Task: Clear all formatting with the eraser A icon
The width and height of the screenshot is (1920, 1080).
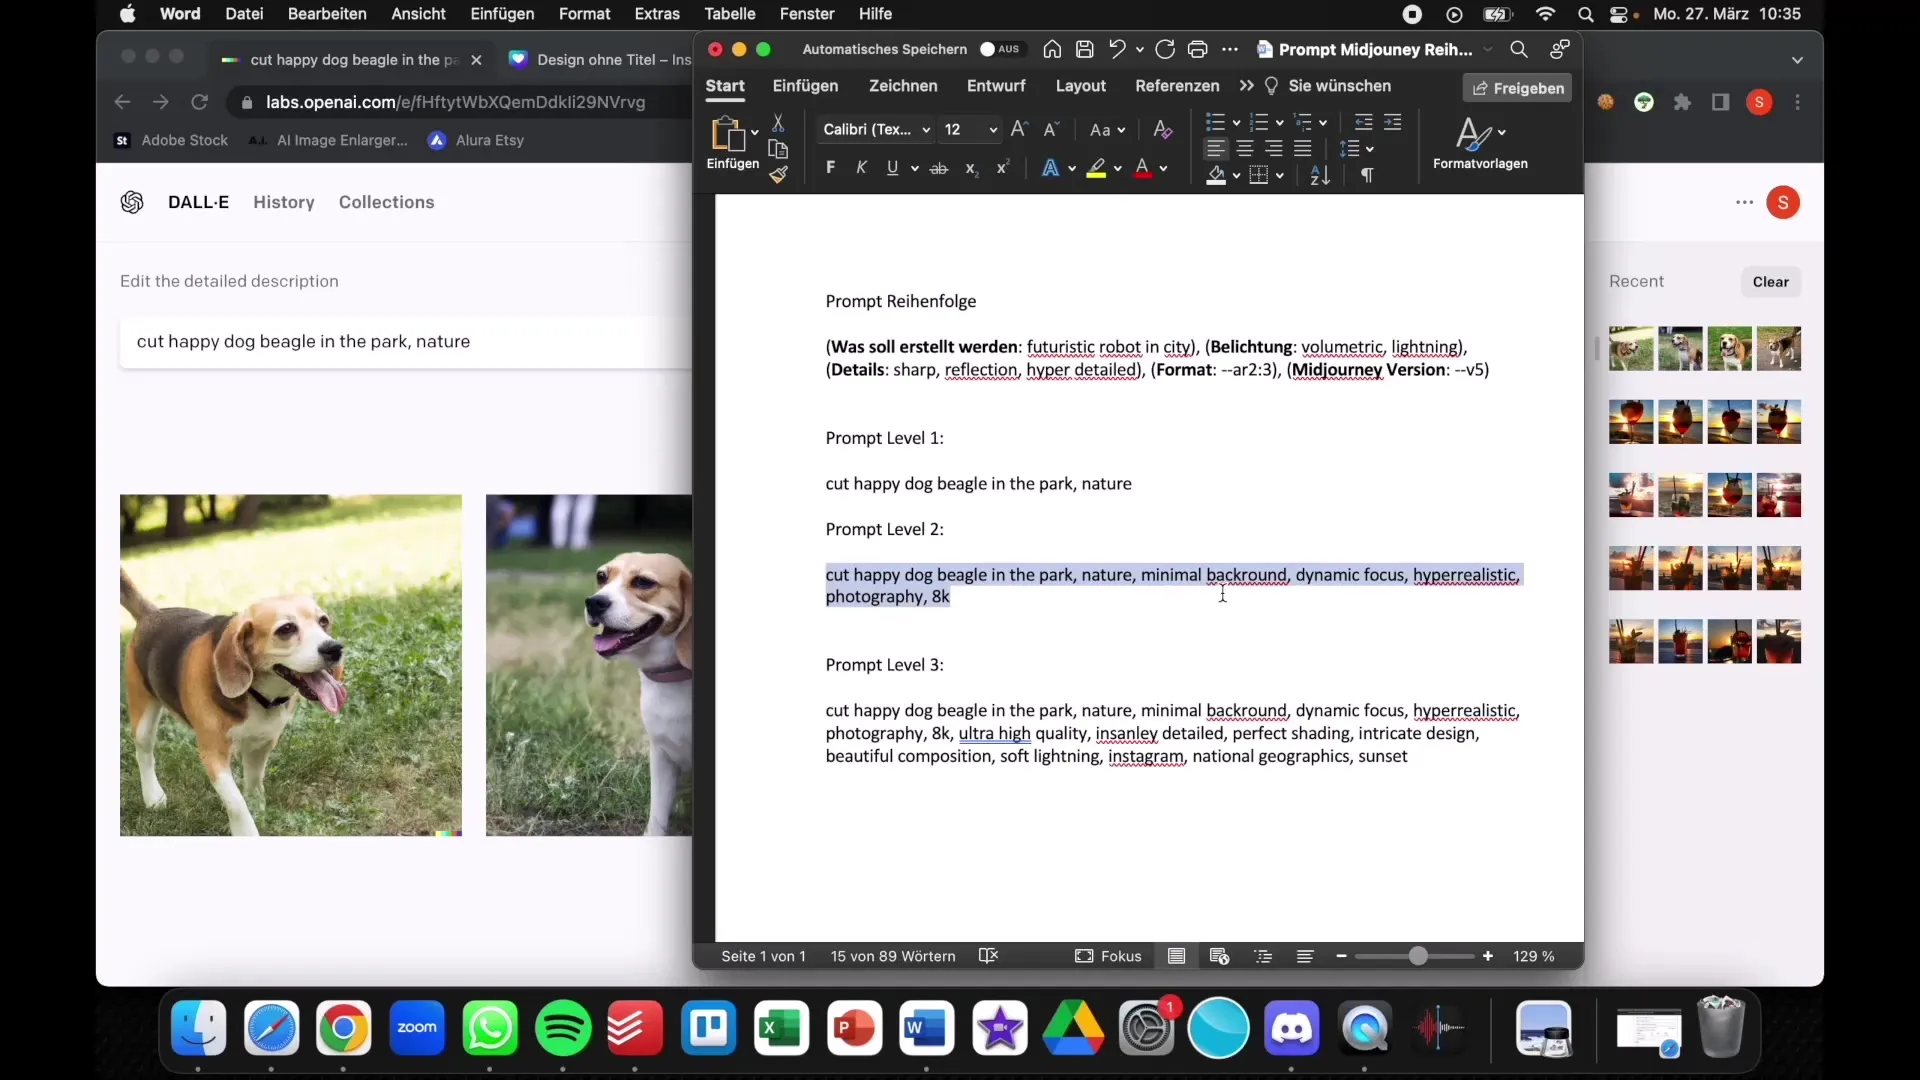Action: [1162, 129]
